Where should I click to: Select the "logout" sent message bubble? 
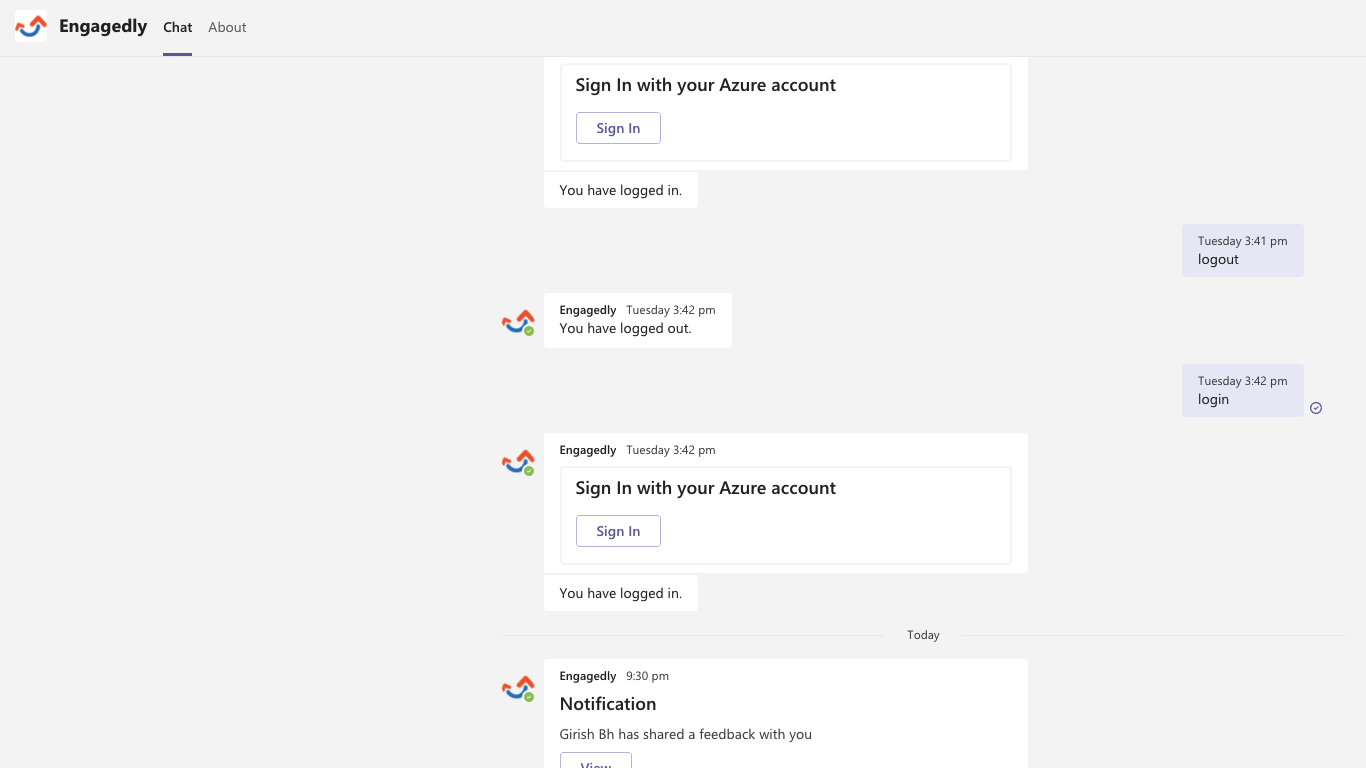coord(1242,250)
